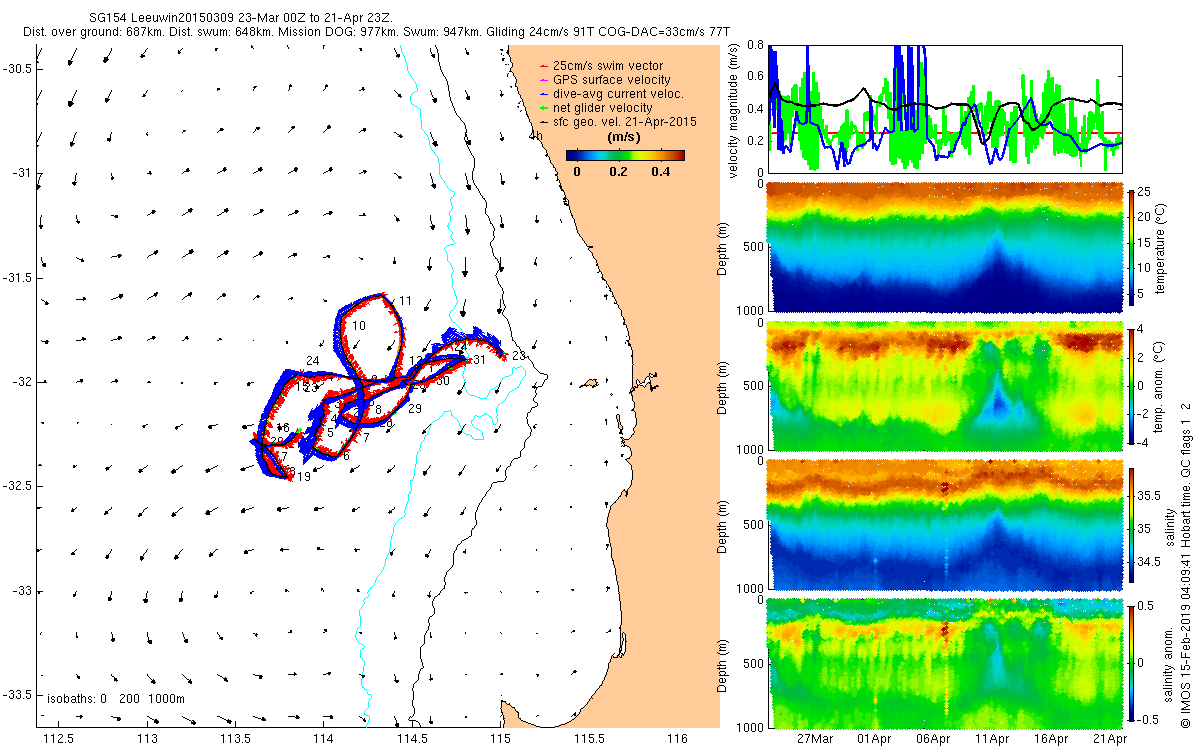Click the '11Apr' date tick label
This screenshot has height=750, width=1200.
point(992,739)
